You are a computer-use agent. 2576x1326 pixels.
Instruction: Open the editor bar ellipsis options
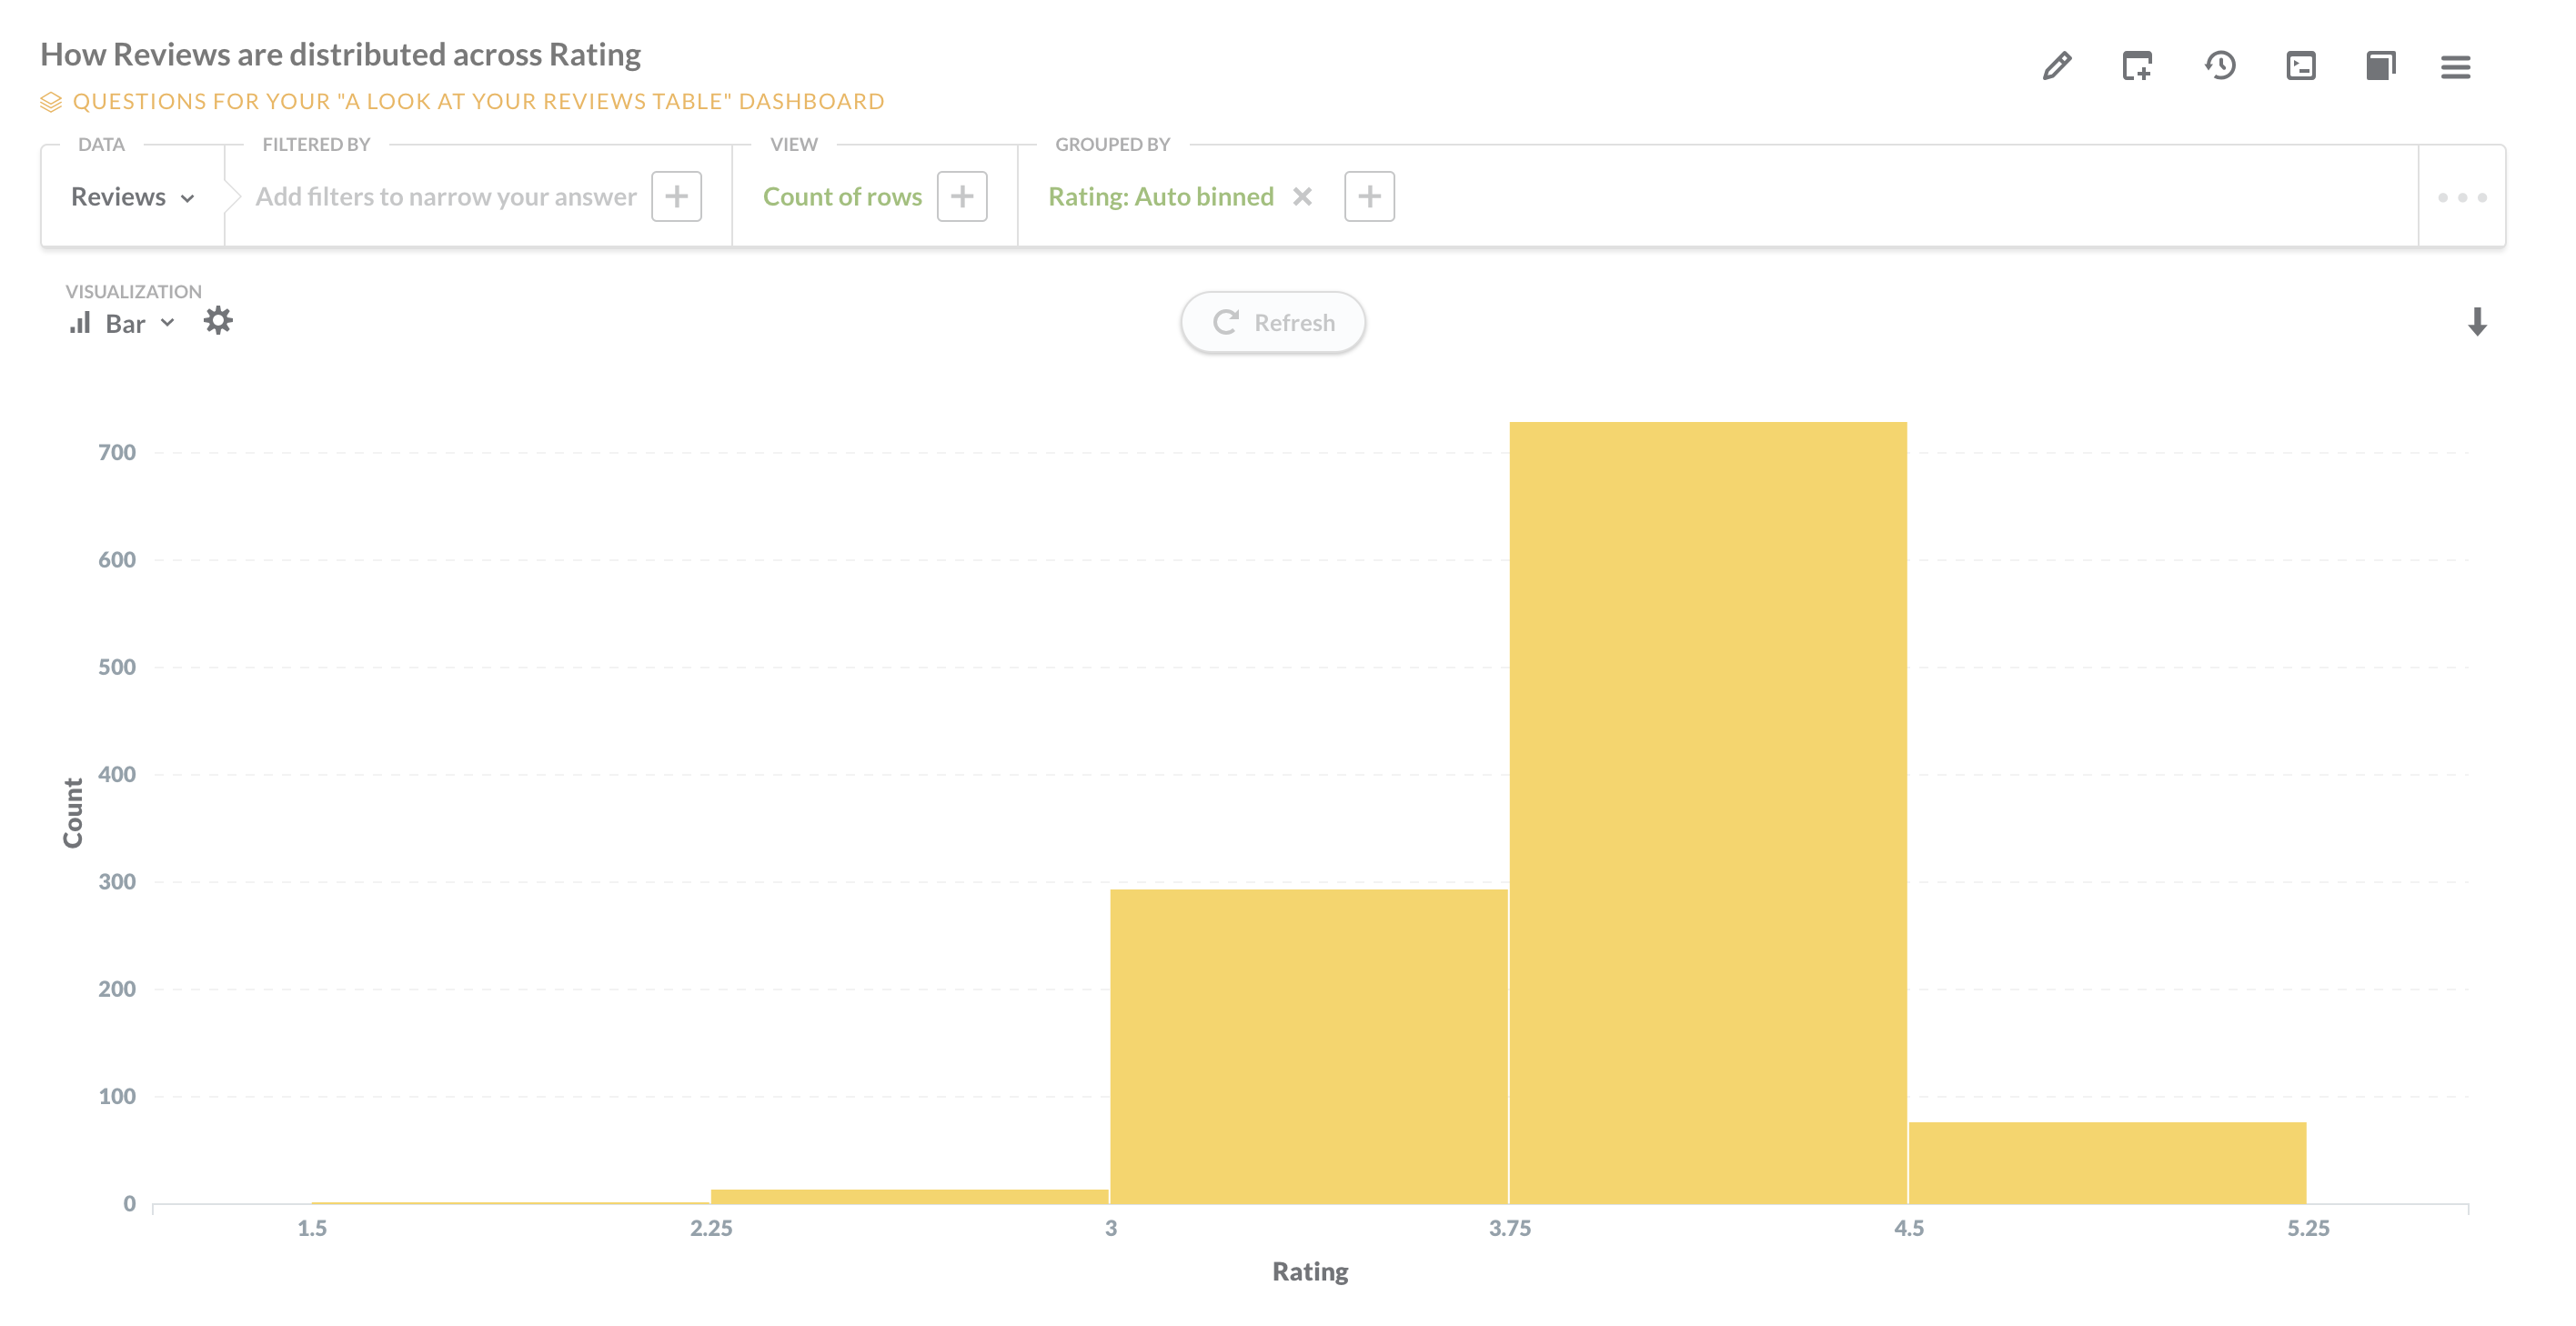point(2461,196)
